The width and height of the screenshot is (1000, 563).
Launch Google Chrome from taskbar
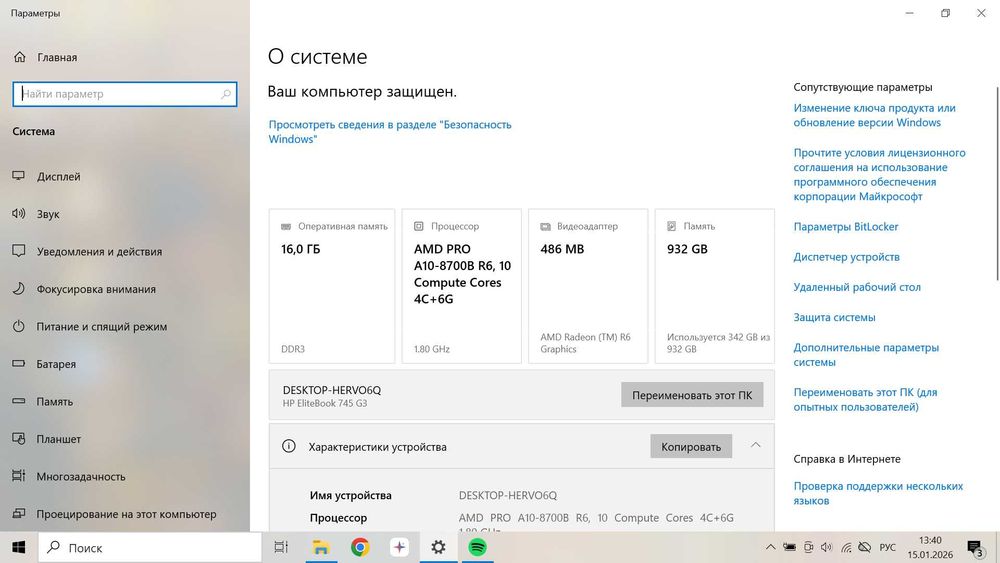coord(360,548)
